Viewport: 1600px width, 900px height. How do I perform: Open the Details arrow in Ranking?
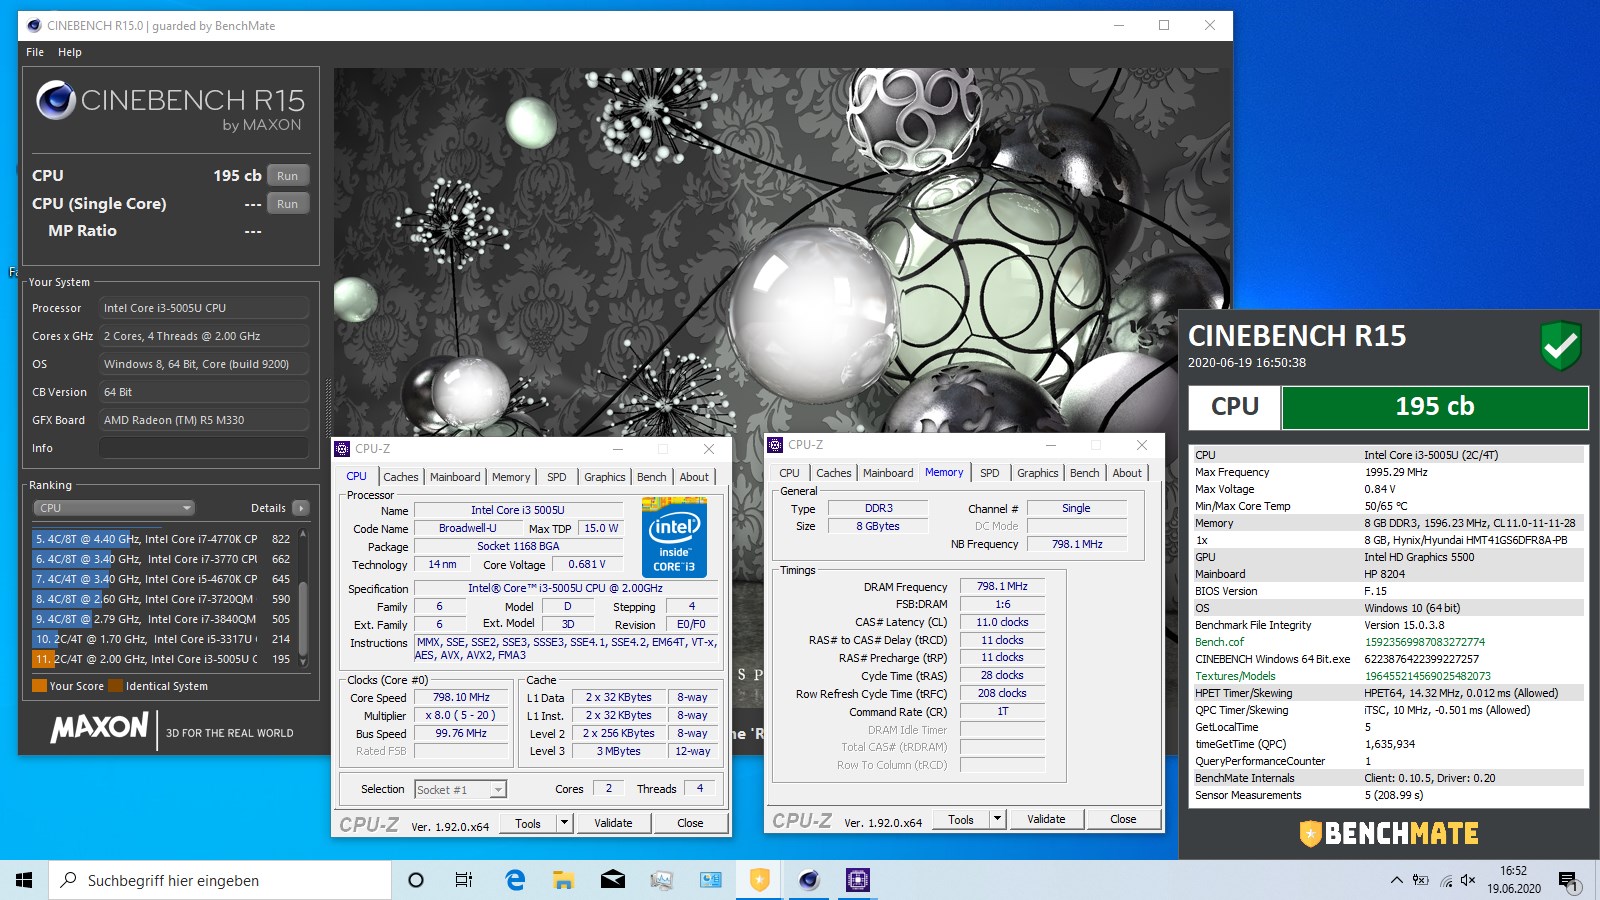coord(300,508)
